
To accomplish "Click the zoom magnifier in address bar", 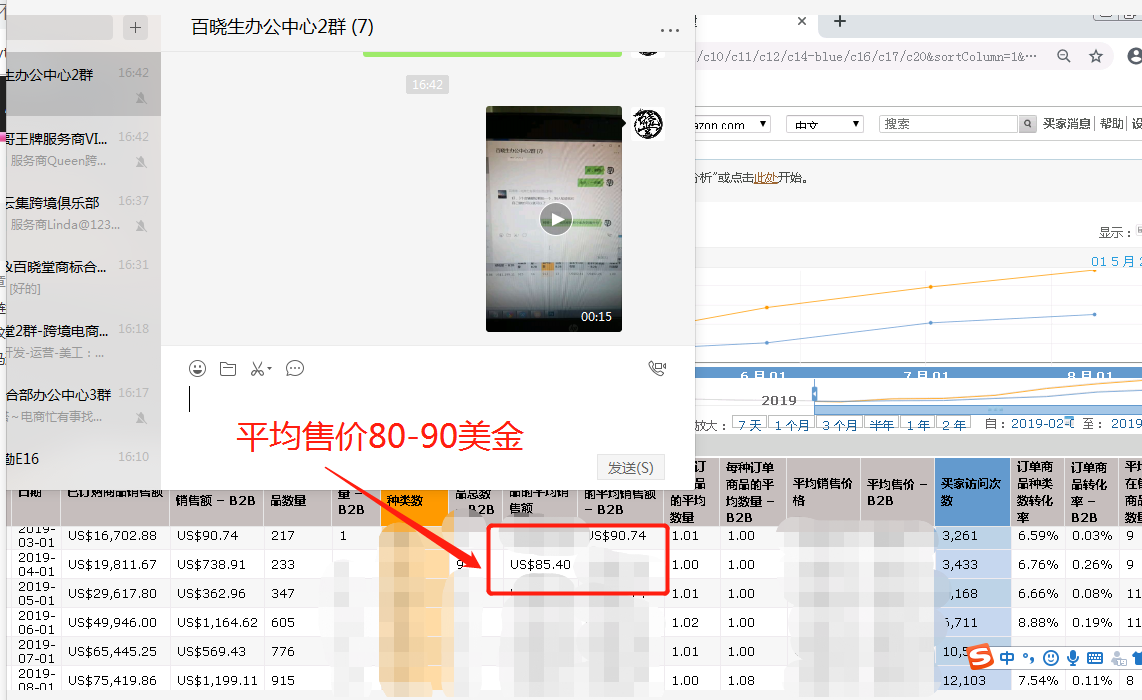I will coord(1064,56).
